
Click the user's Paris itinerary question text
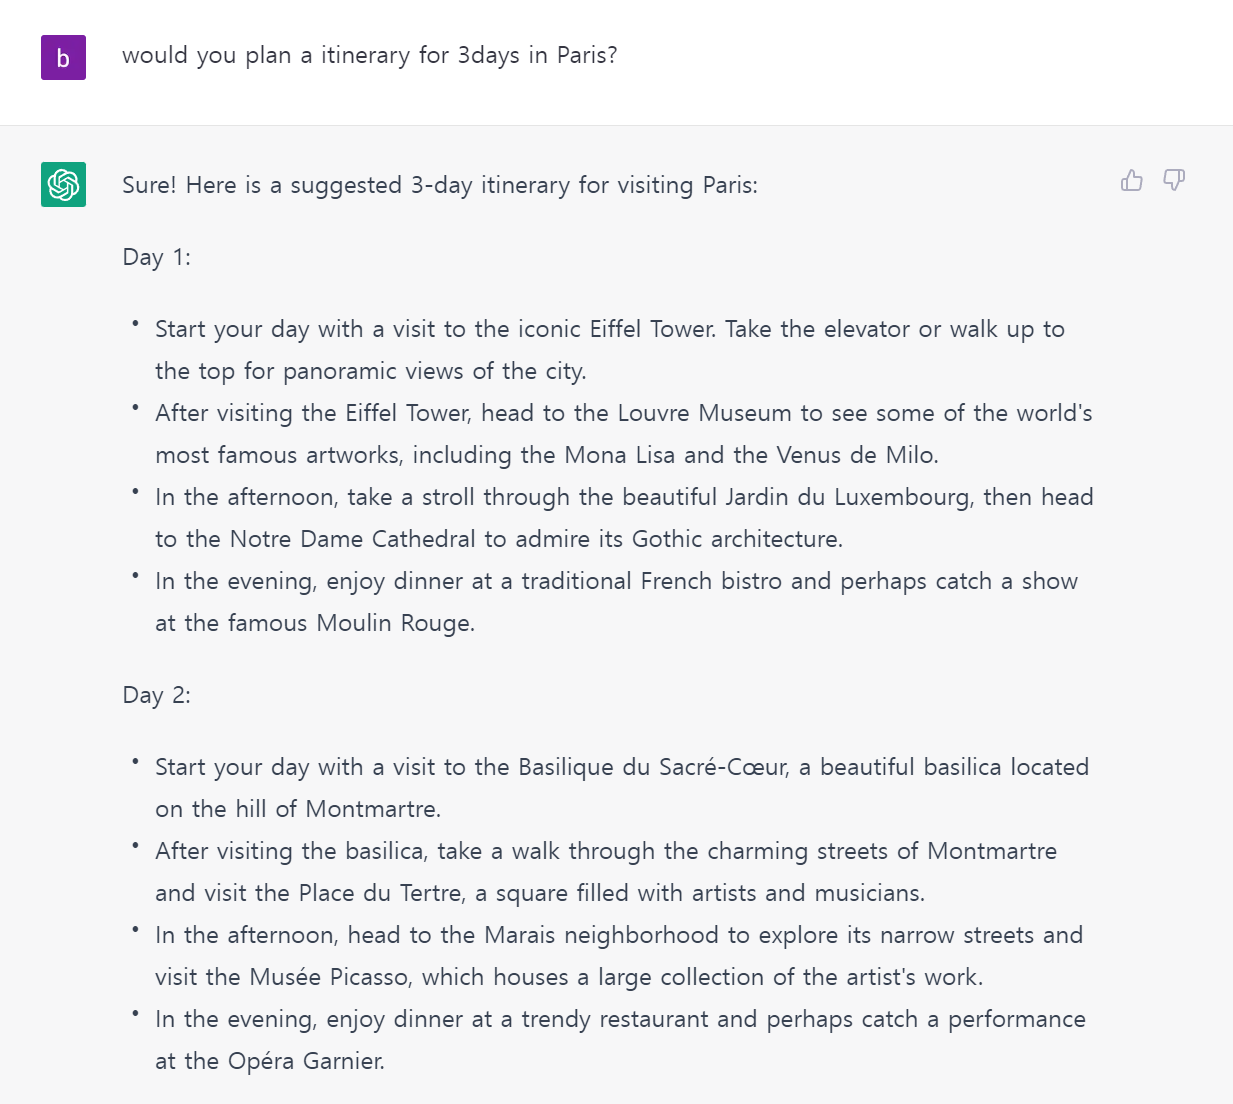pos(369,55)
